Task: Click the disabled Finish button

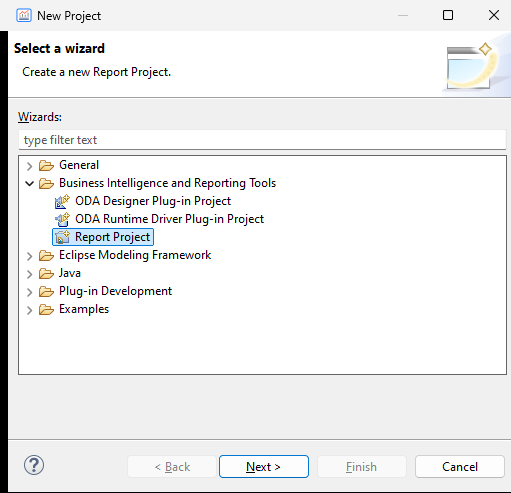Action: click(x=362, y=466)
